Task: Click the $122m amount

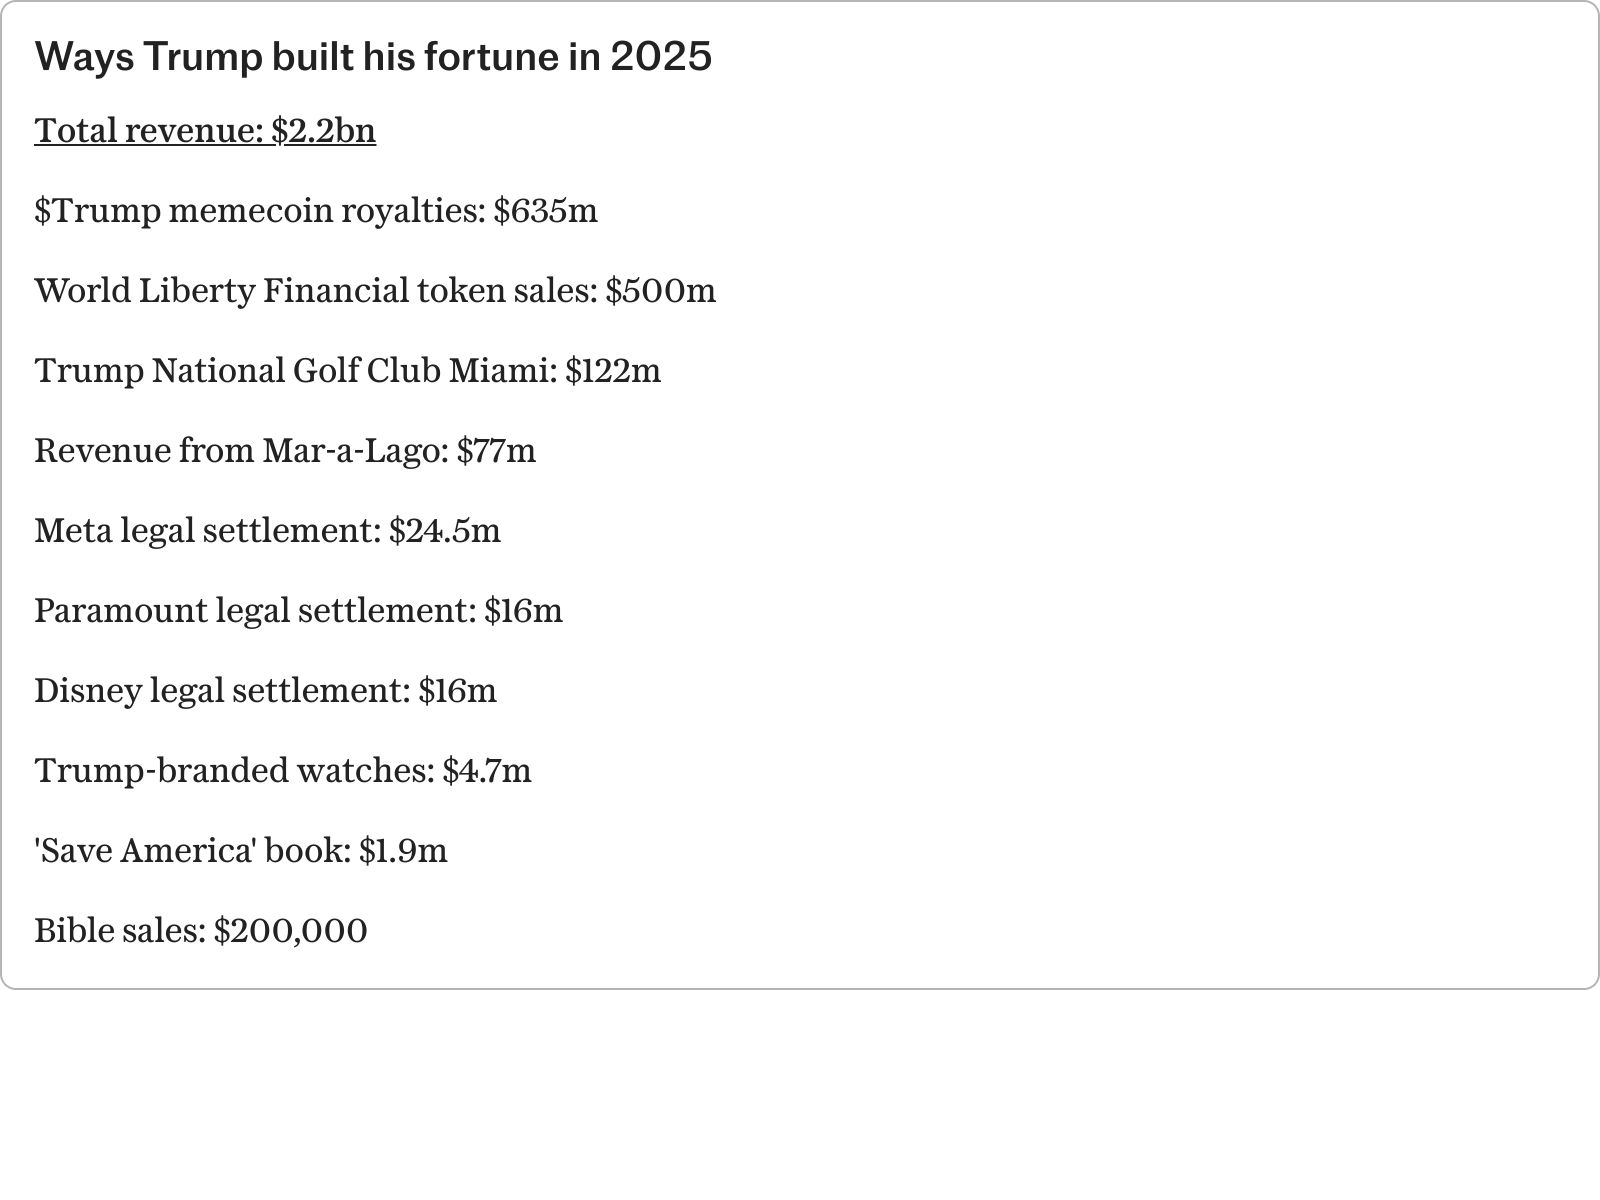Action: (x=613, y=371)
